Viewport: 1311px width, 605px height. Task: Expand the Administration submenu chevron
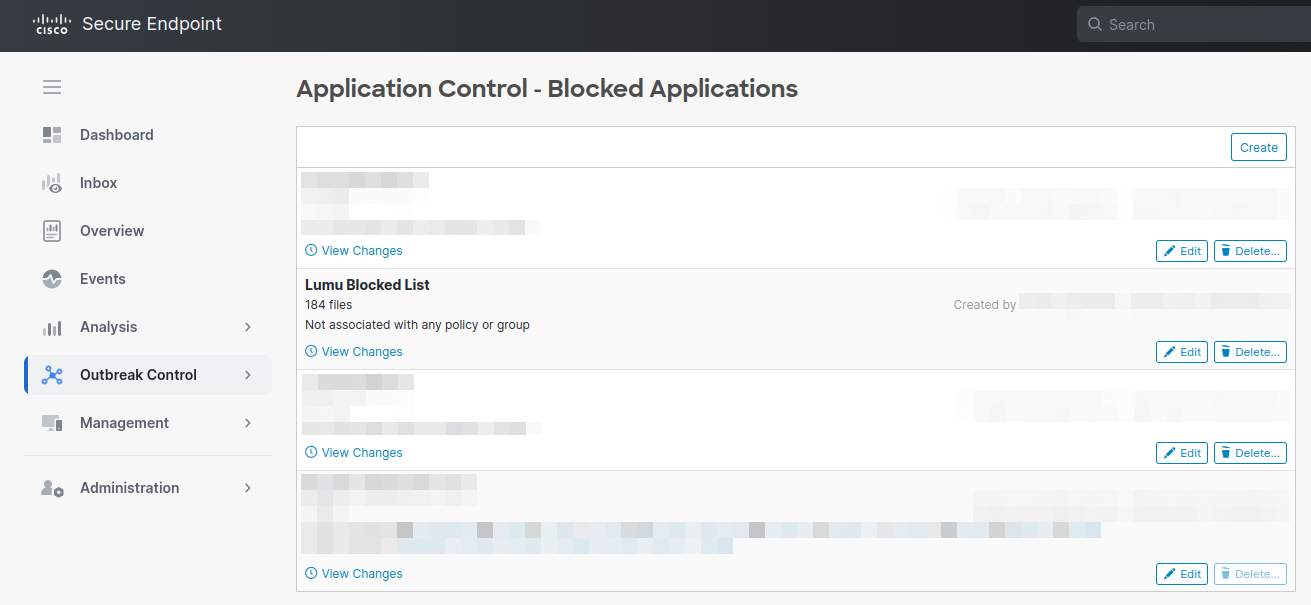pos(248,488)
